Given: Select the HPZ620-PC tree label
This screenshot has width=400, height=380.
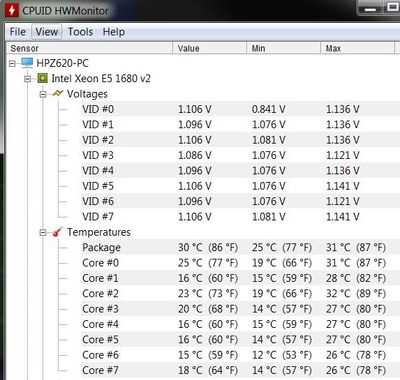Looking at the screenshot, I should pyautogui.click(x=62, y=63).
